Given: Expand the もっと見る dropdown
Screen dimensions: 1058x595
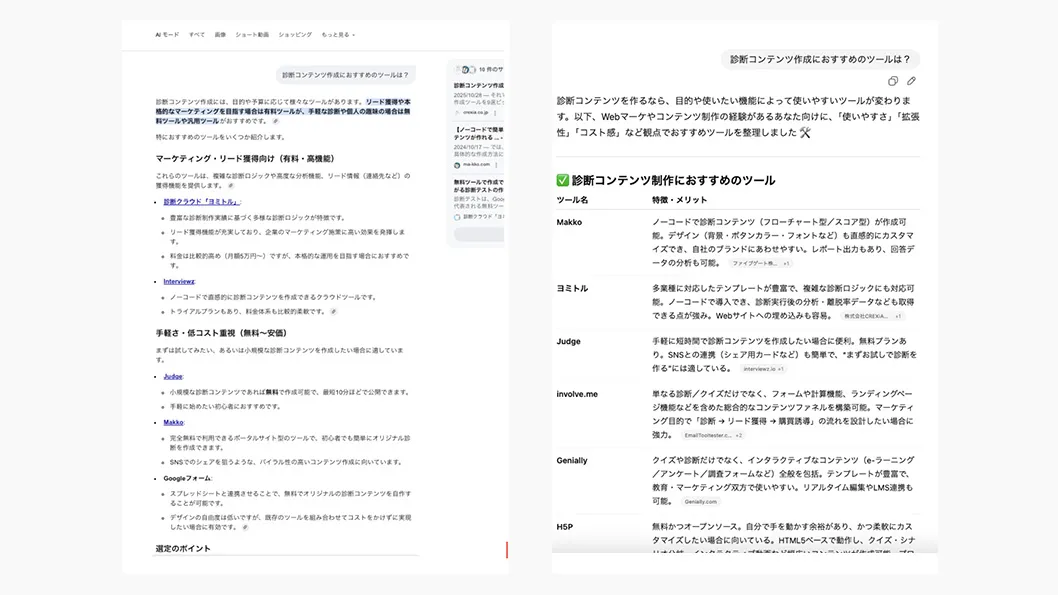Looking at the screenshot, I should coord(338,34).
